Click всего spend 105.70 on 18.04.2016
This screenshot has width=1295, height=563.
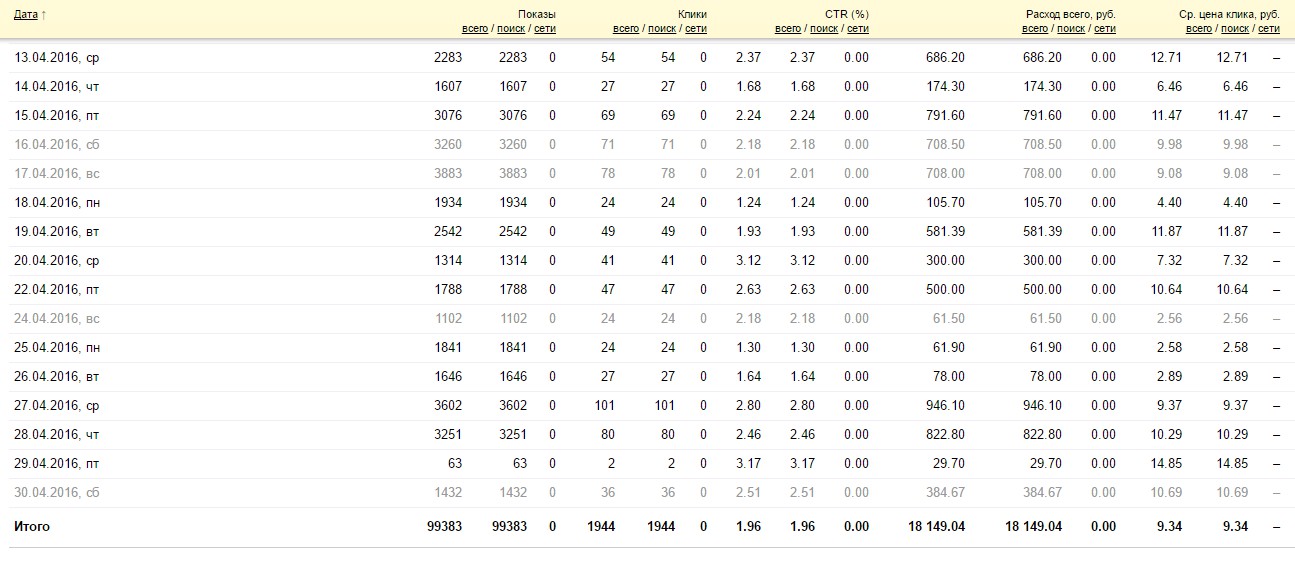click(946, 203)
